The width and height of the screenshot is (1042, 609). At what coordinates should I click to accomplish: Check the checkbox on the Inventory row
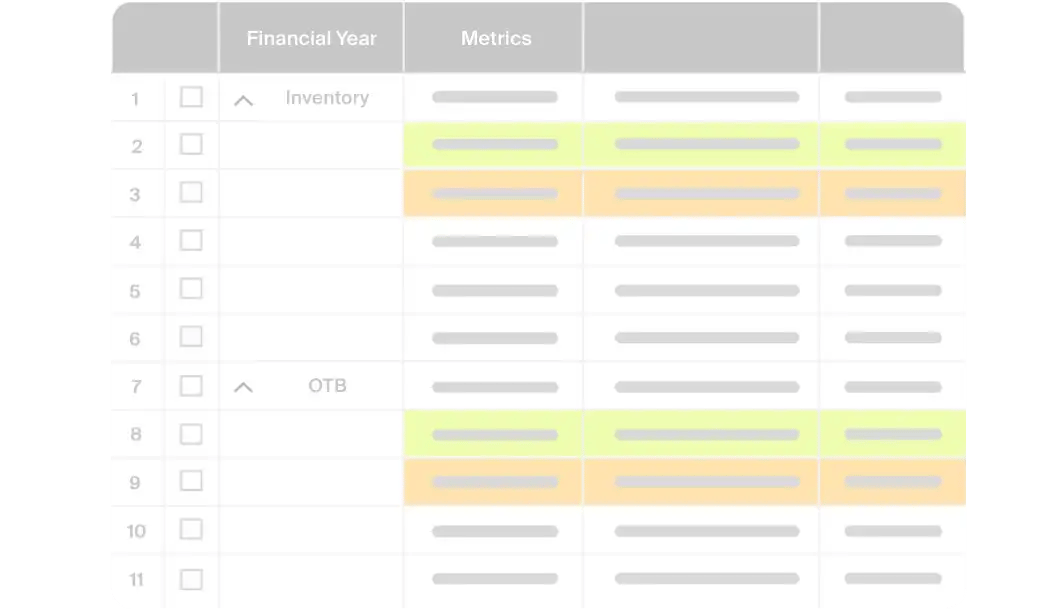[x=191, y=97]
